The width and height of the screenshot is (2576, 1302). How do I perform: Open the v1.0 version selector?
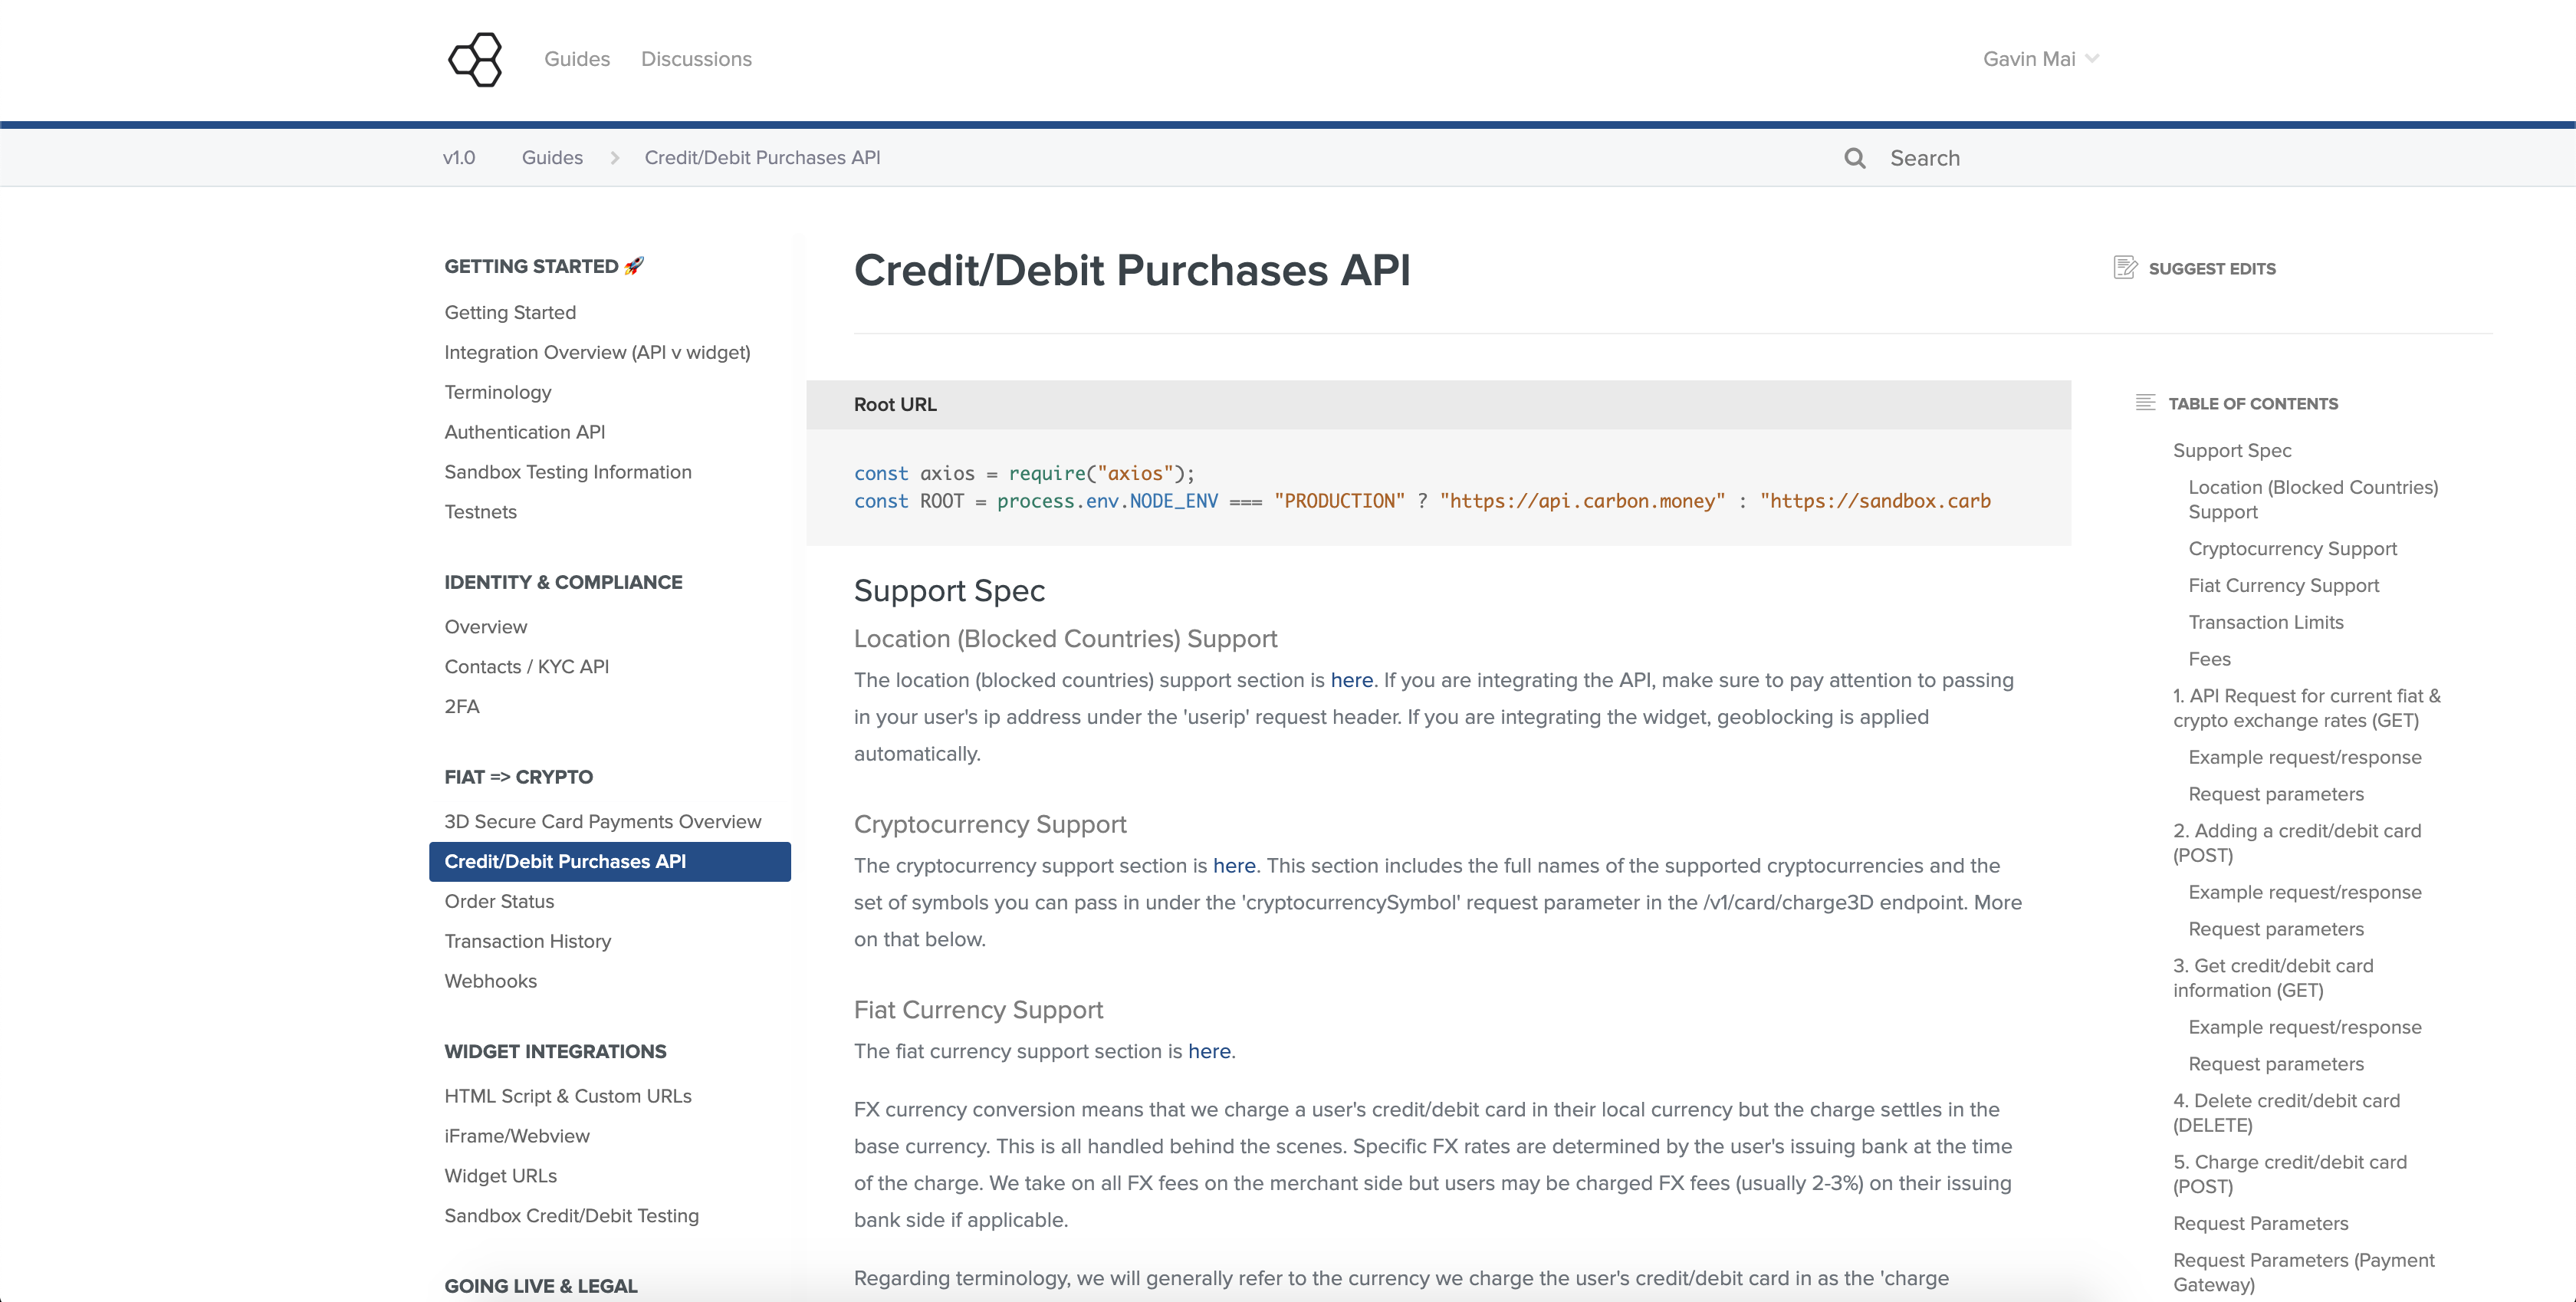(459, 157)
